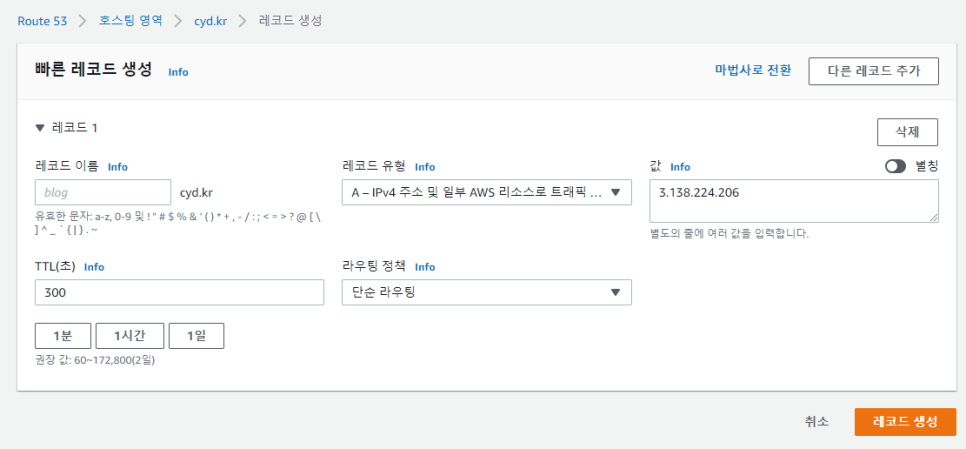Click the 레코드 생성 orange button
Viewport: 966px width, 449px height.
pos(905,422)
